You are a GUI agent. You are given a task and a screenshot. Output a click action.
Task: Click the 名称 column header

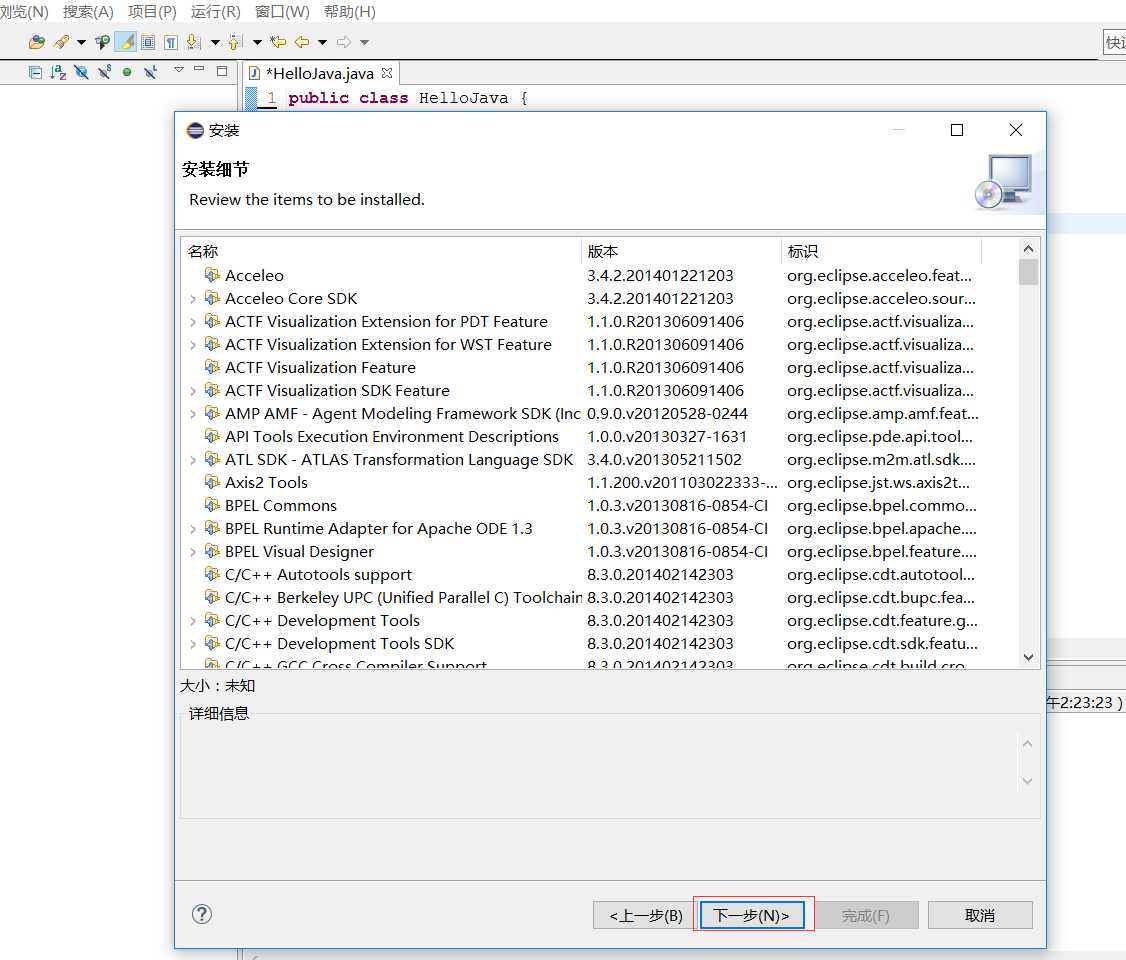(381, 251)
